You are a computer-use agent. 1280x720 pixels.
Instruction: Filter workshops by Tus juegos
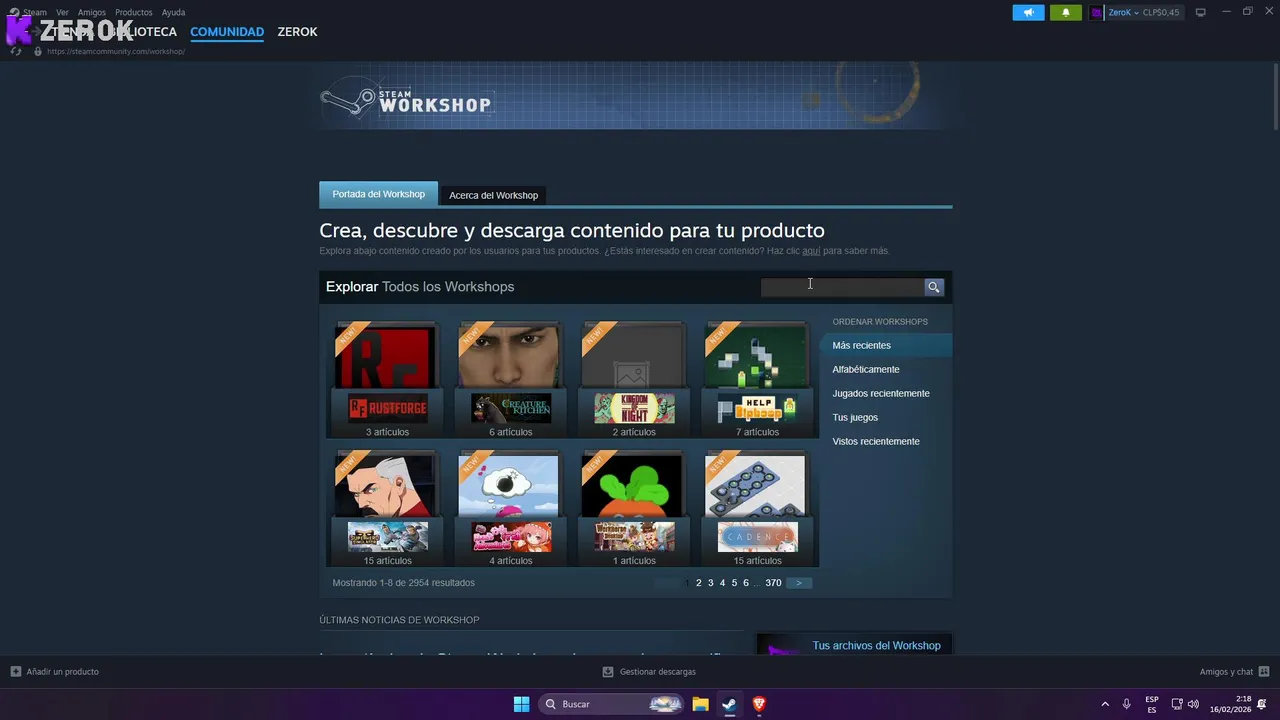click(x=855, y=417)
